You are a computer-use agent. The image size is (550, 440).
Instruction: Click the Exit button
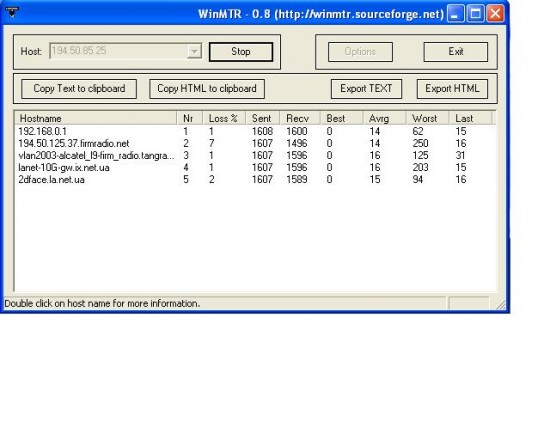tap(456, 52)
